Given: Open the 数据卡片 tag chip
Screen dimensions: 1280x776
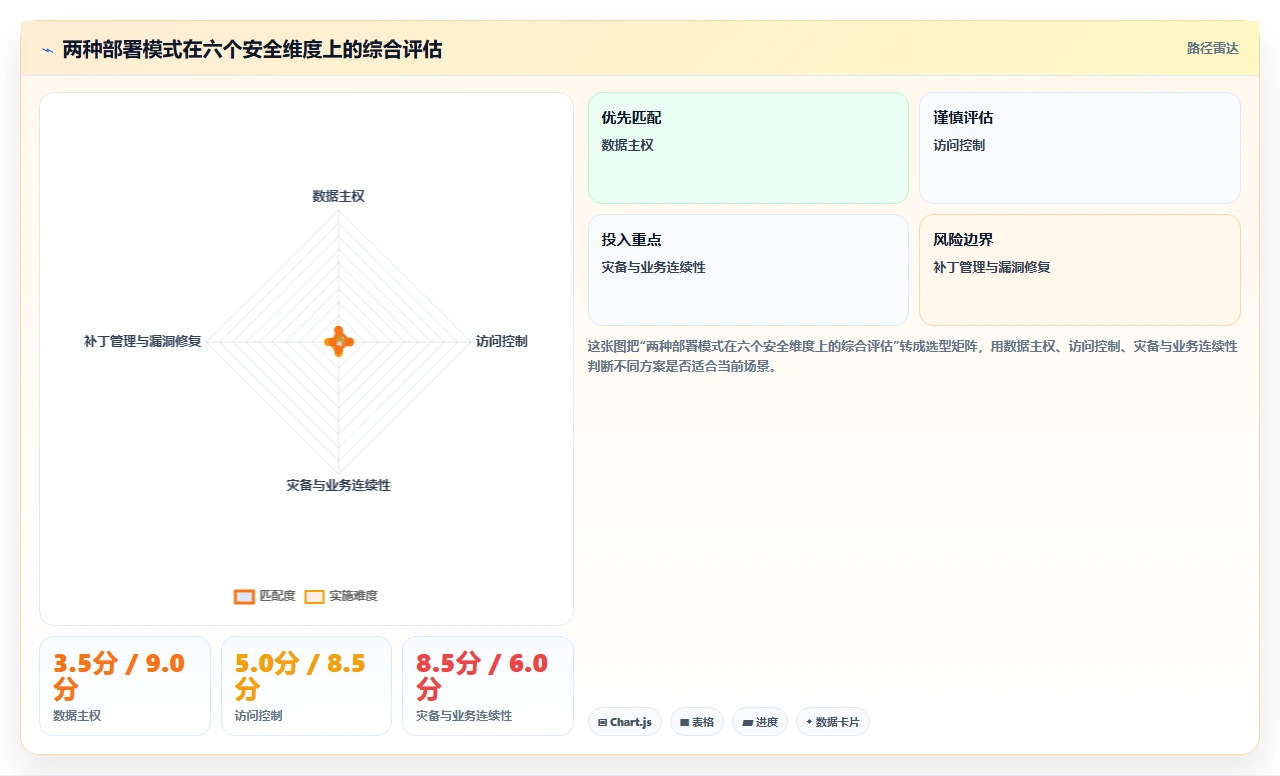Looking at the screenshot, I should 833,722.
